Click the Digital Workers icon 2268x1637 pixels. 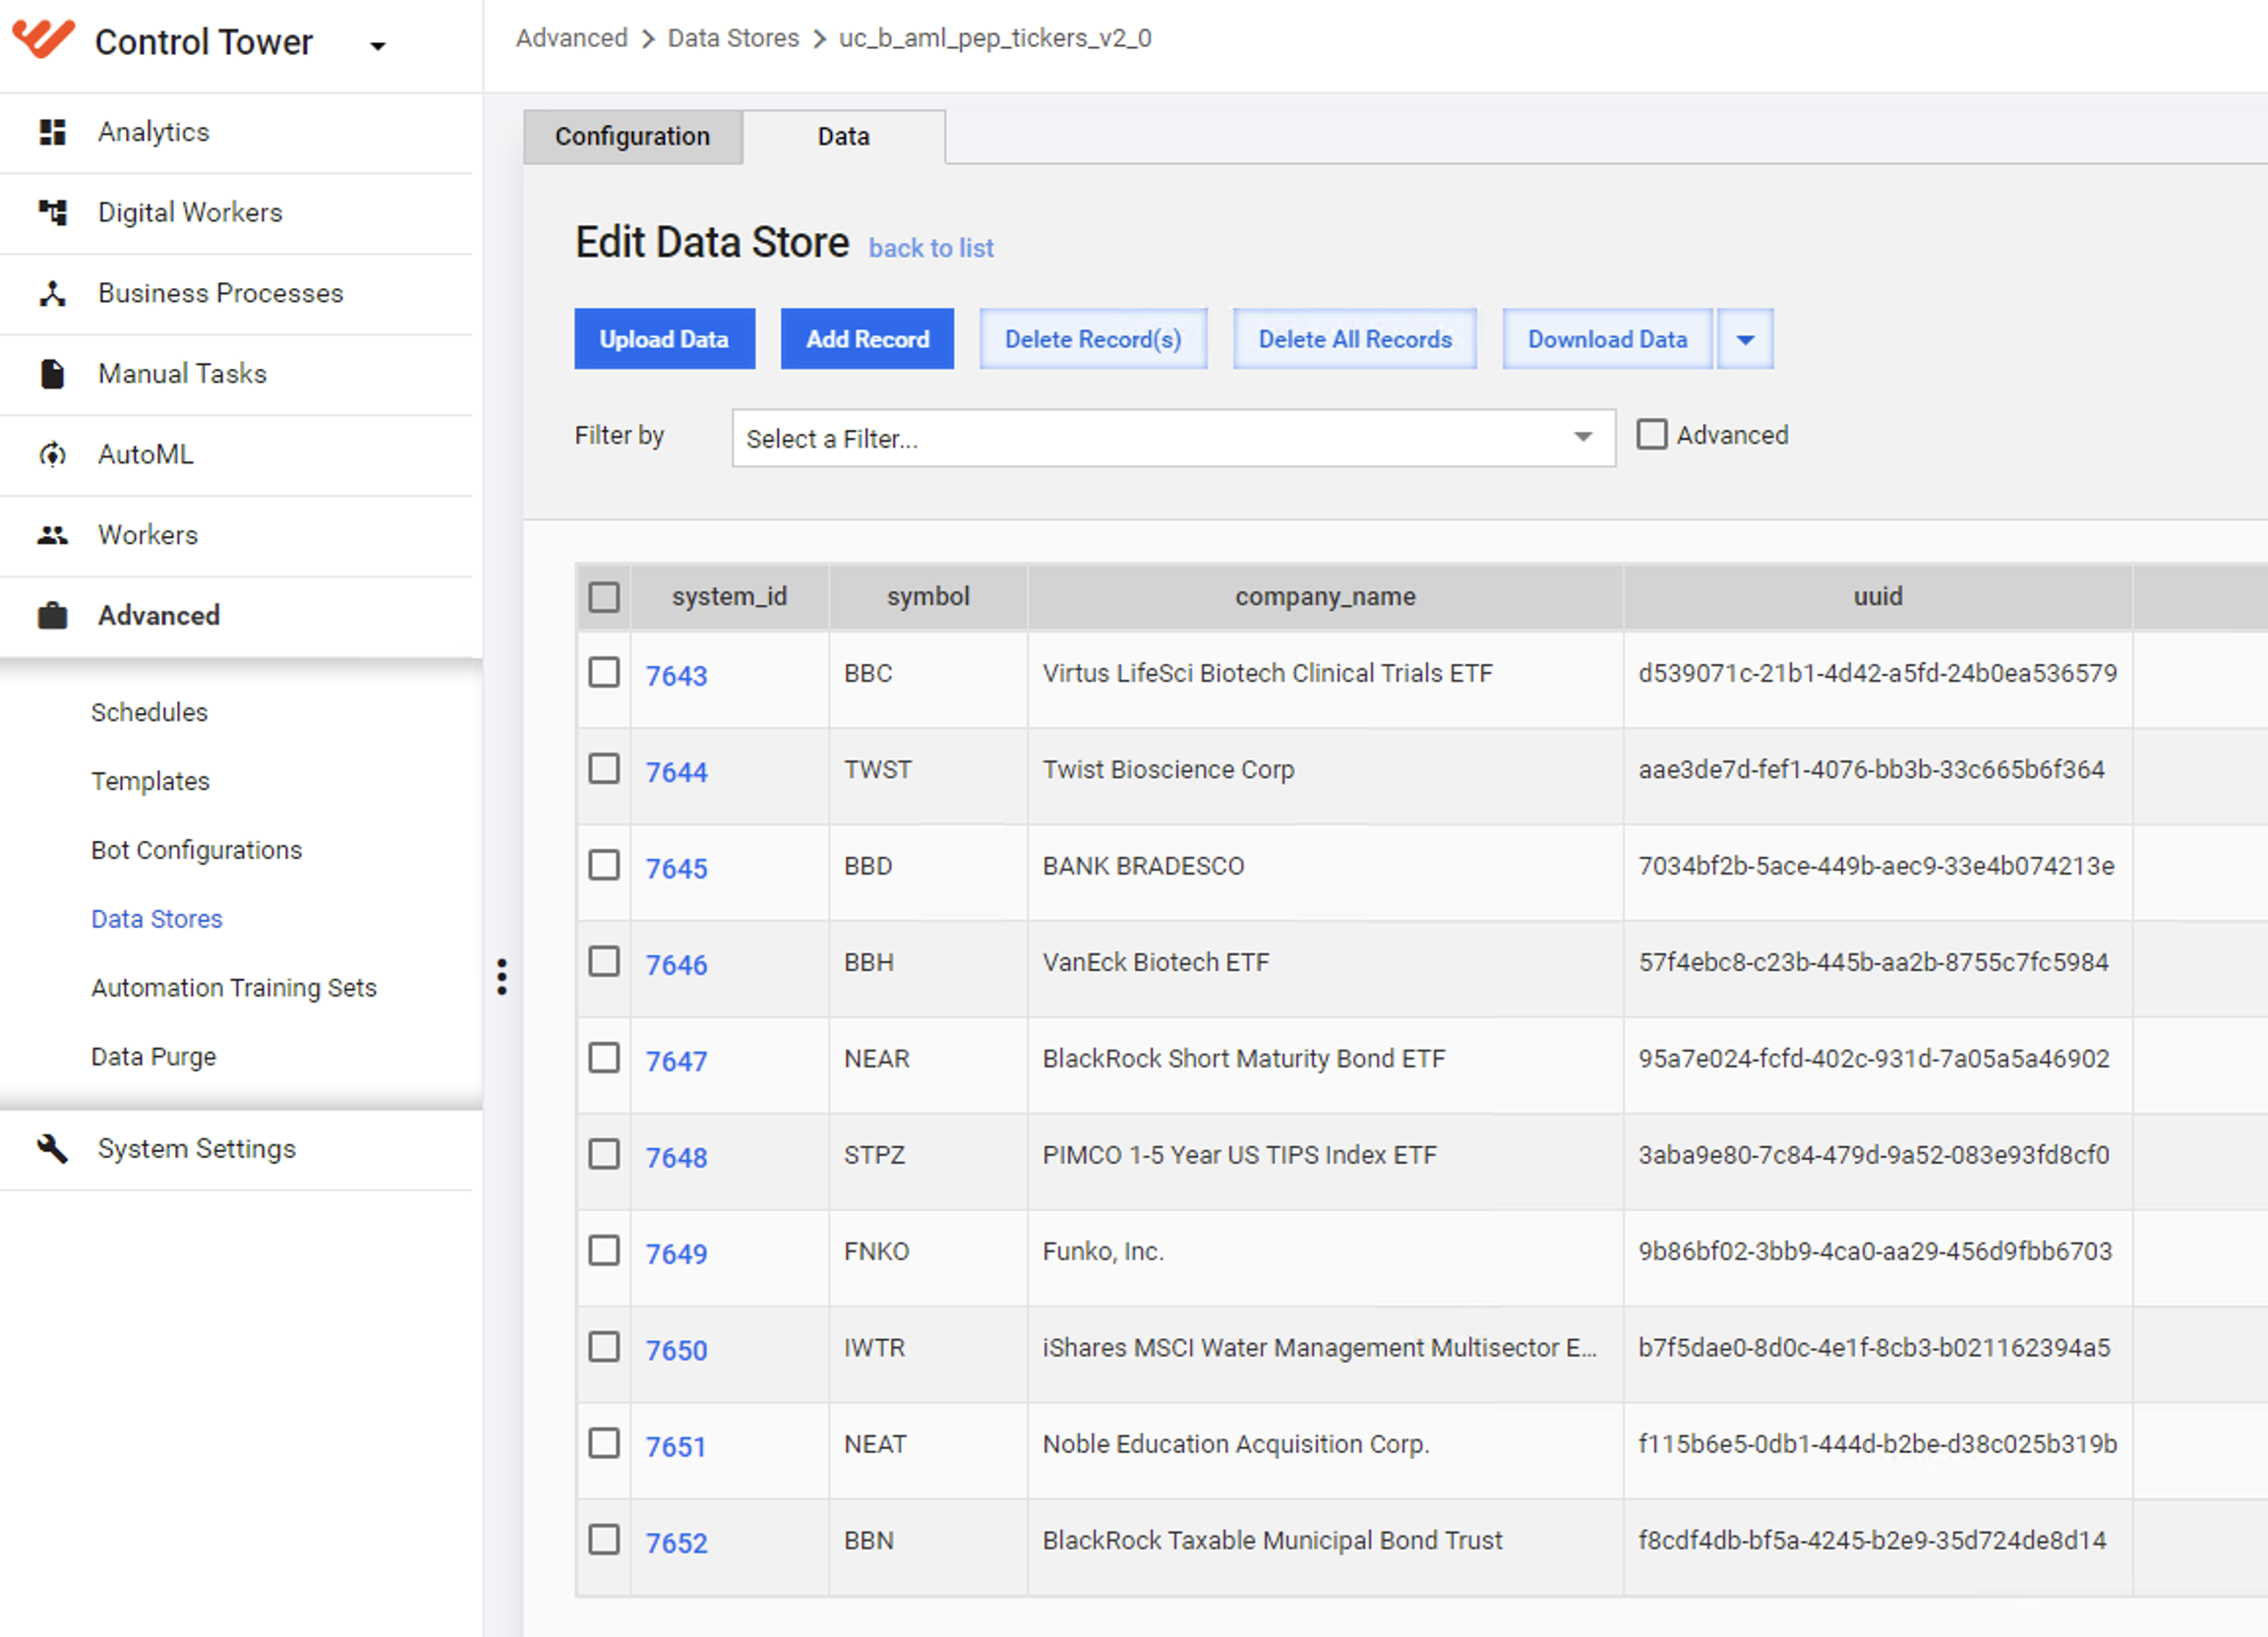52,212
